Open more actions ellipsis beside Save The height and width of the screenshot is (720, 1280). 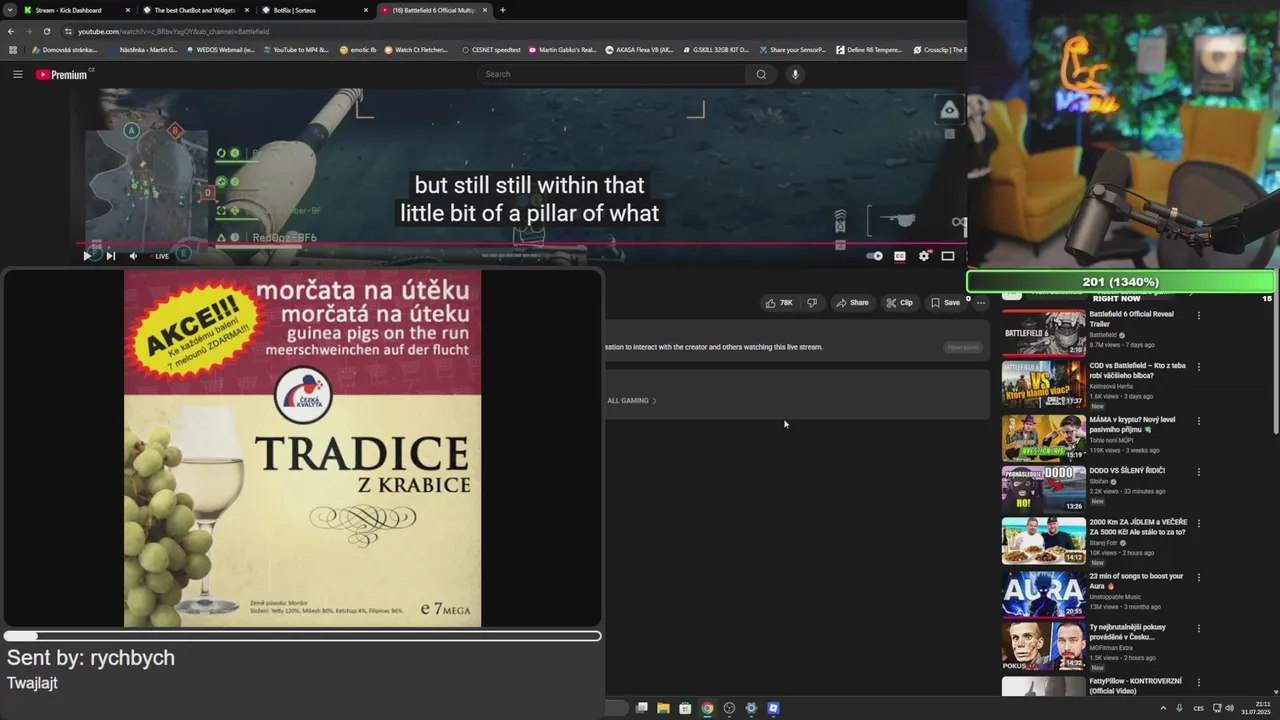point(981,303)
